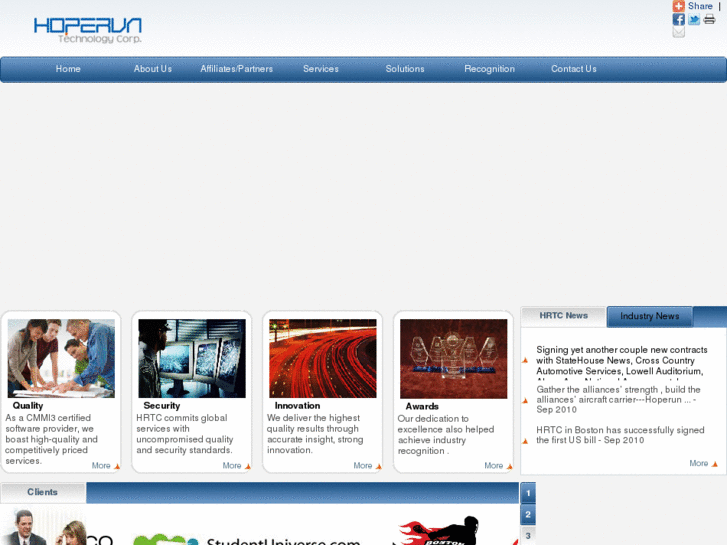The height and width of the screenshot is (545, 727).
Task: Open the Affiliates/Partners menu
Action: (x=236, y=69)
